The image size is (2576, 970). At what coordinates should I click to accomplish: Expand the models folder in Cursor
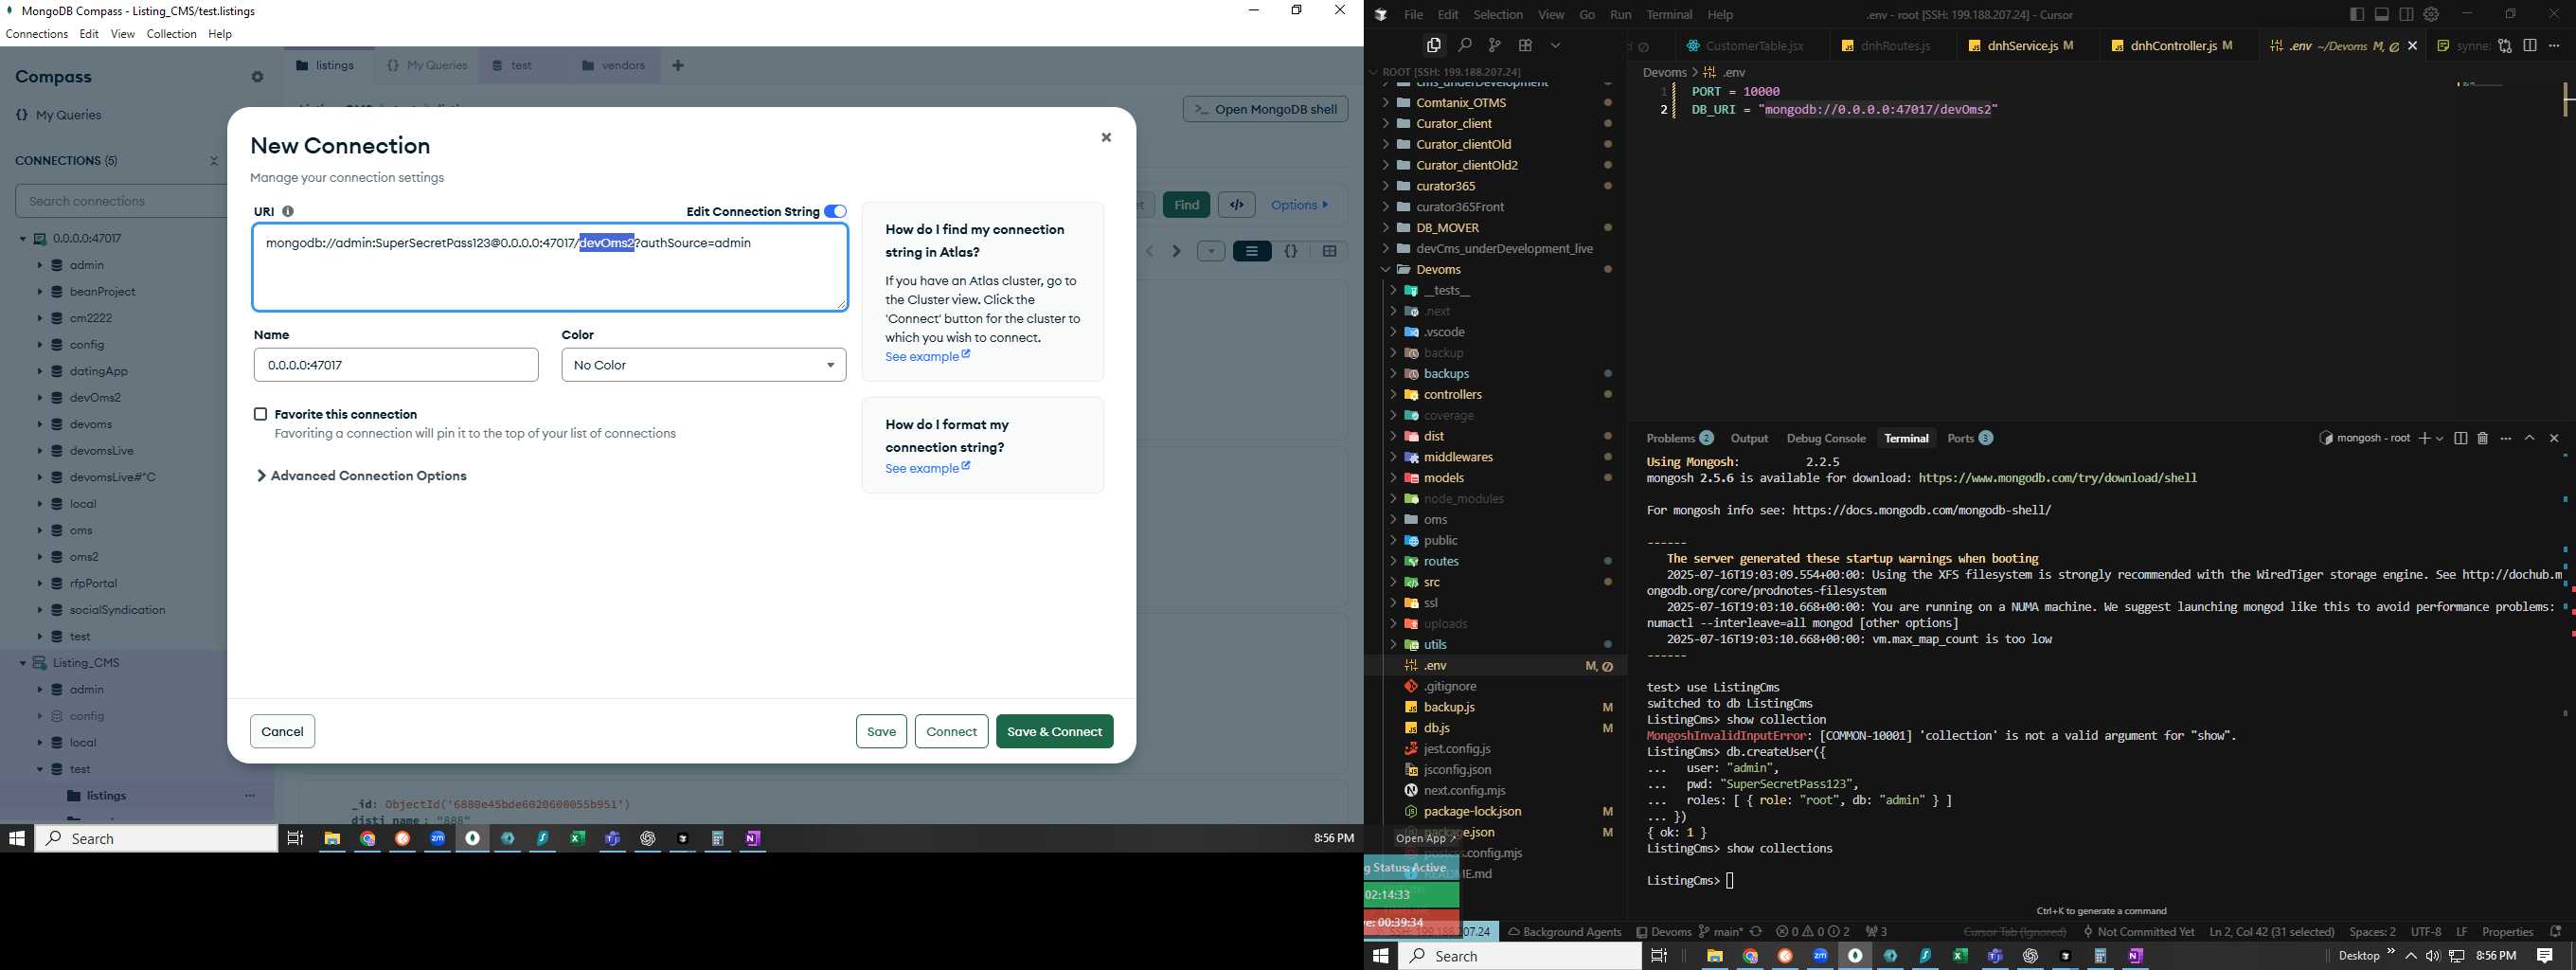click(1392, 478)
